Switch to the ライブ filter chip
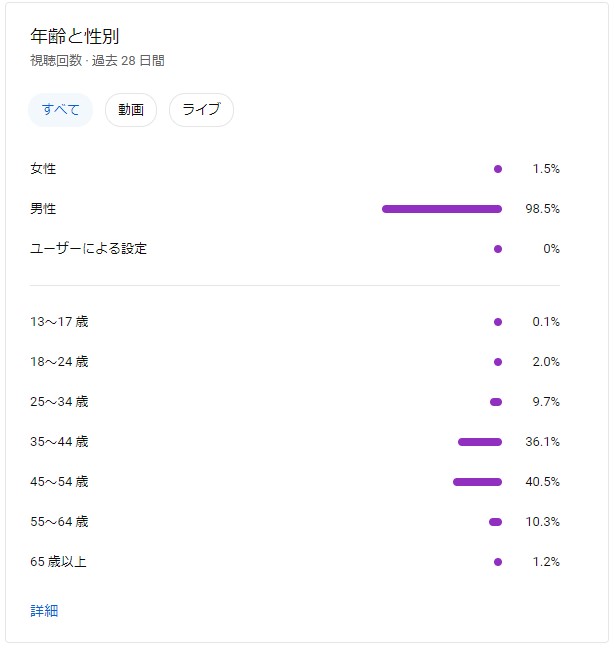The height and width of the screenshot is (648, 614). [201, 110]
